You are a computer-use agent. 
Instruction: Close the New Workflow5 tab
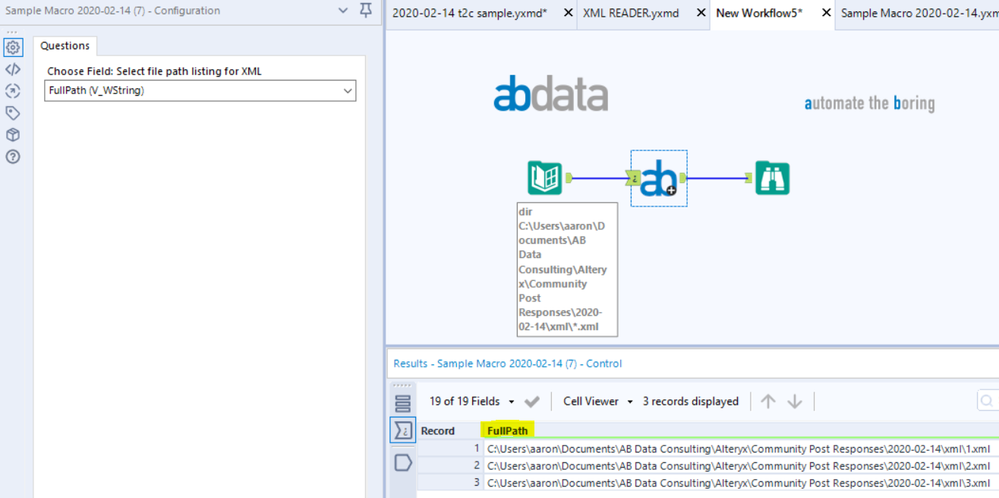click(826, 13)
